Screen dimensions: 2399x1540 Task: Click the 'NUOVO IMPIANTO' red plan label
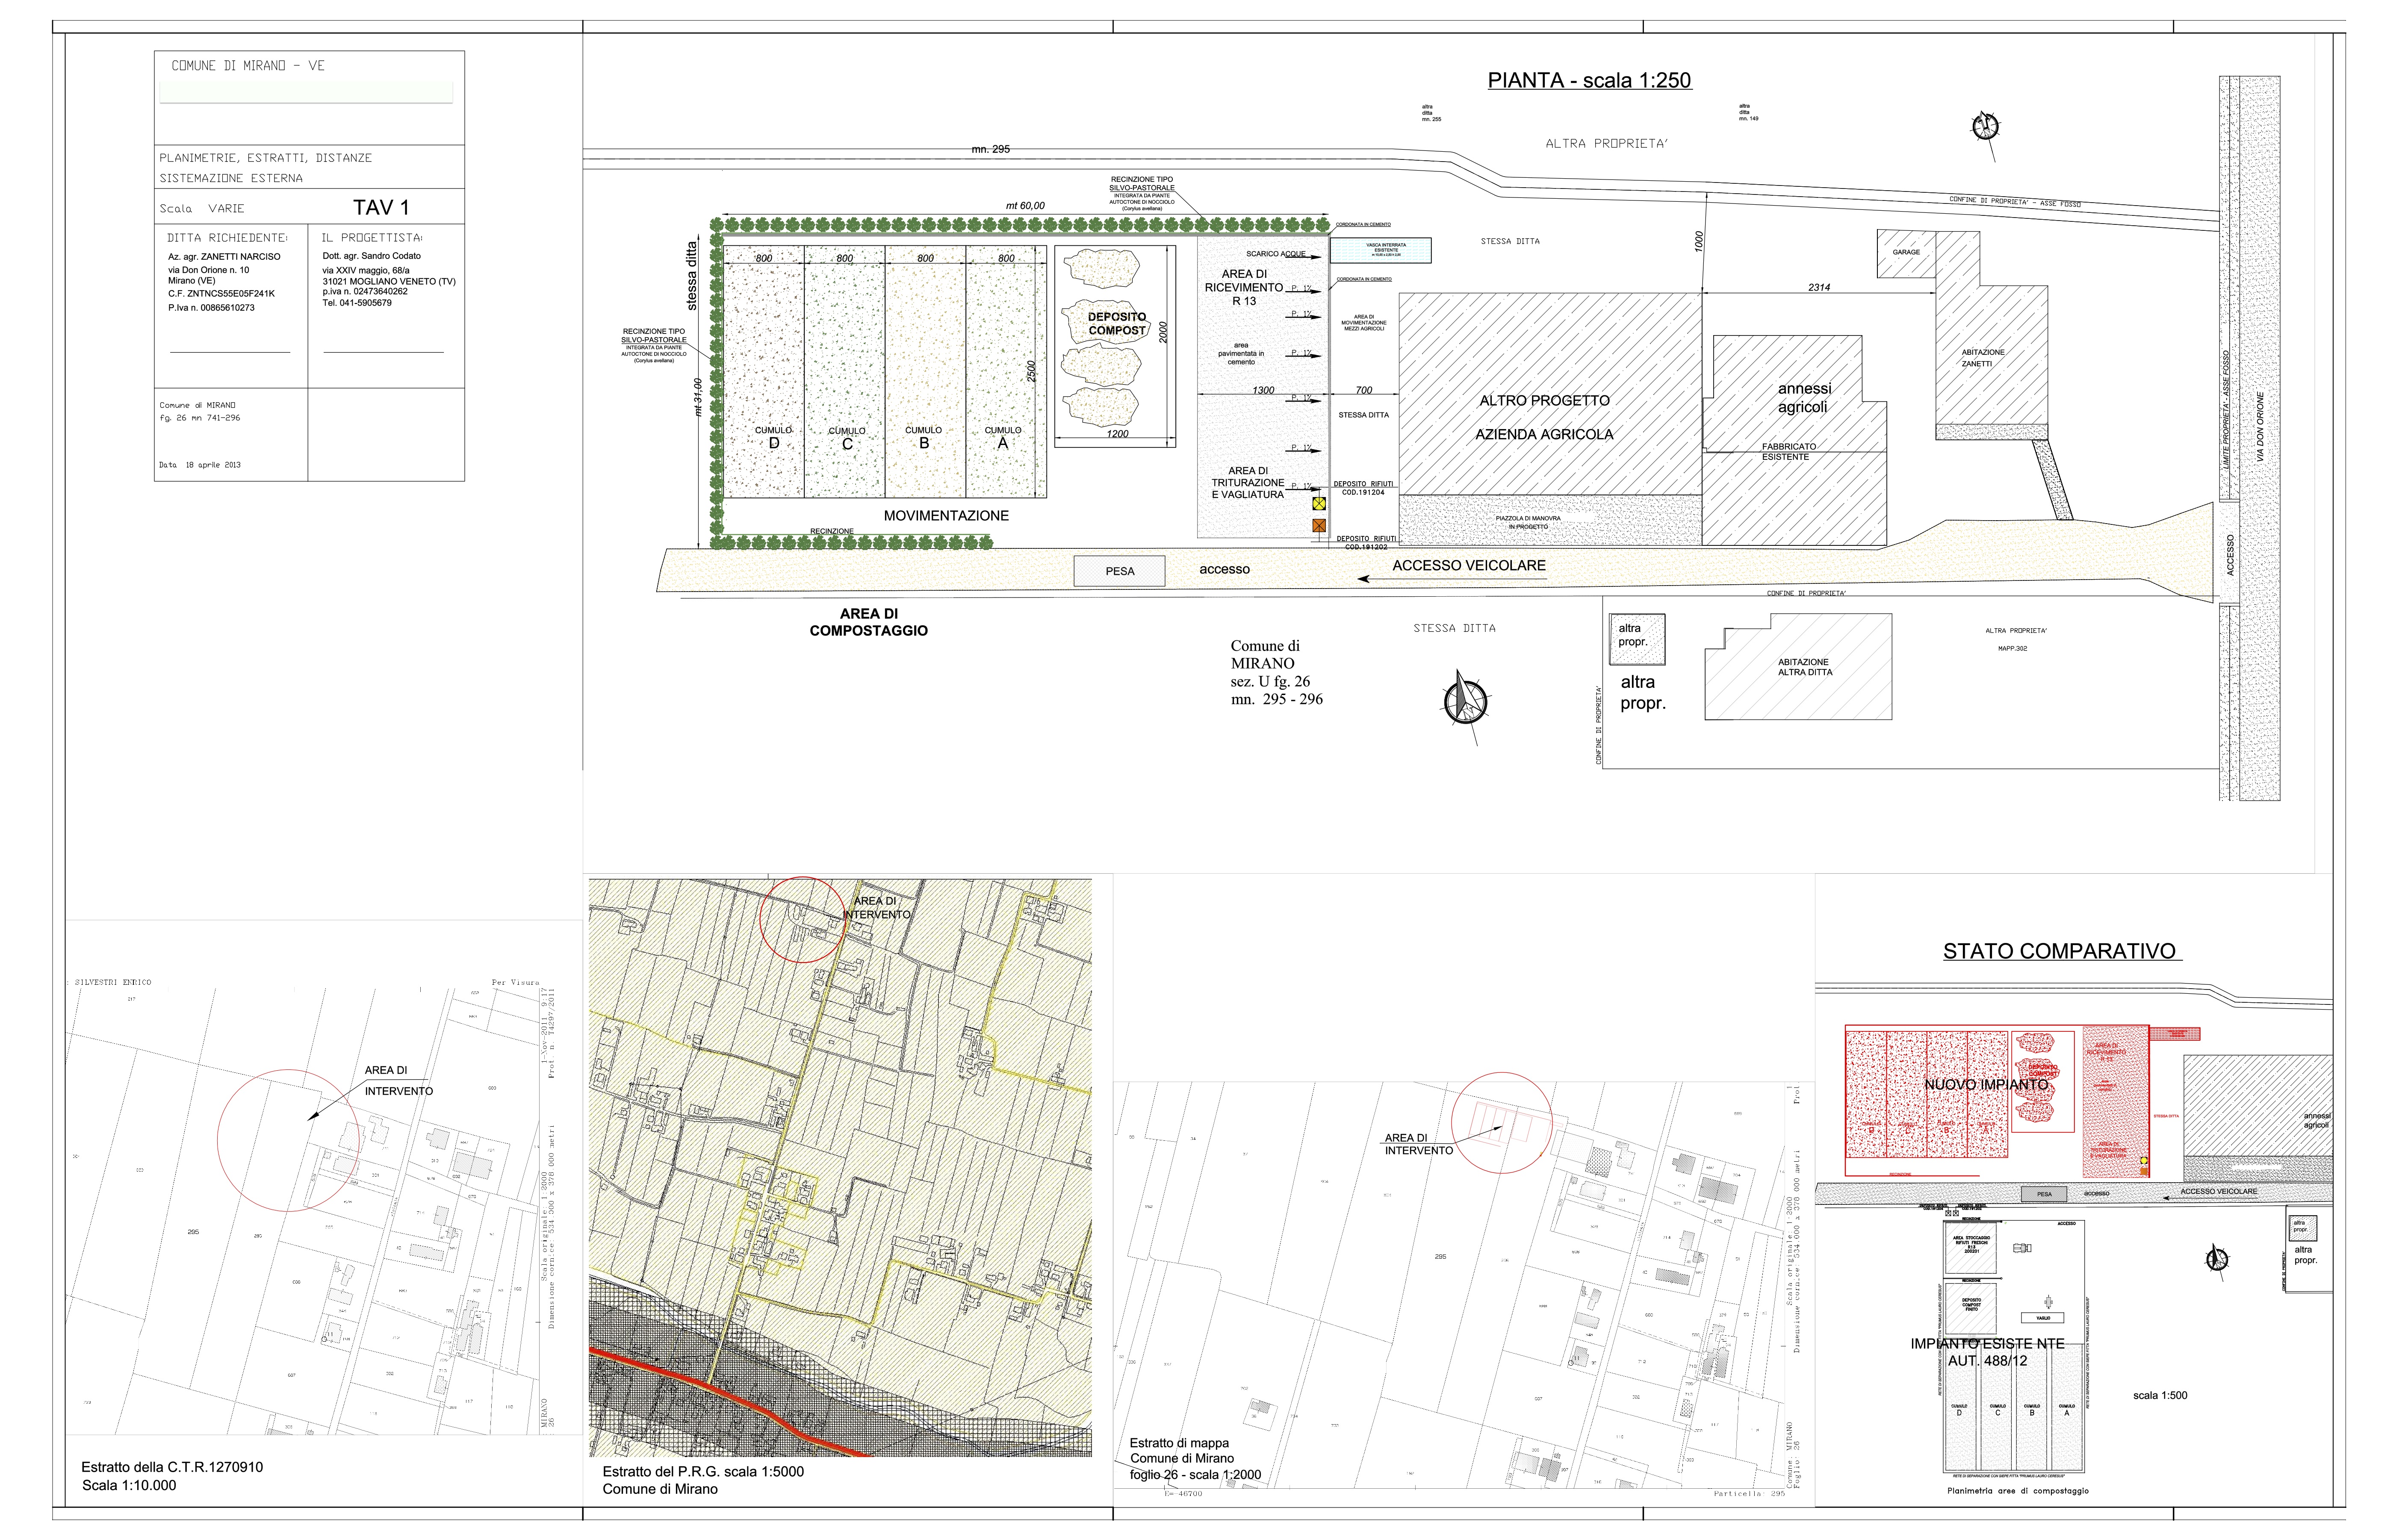click(1986, 1085)
